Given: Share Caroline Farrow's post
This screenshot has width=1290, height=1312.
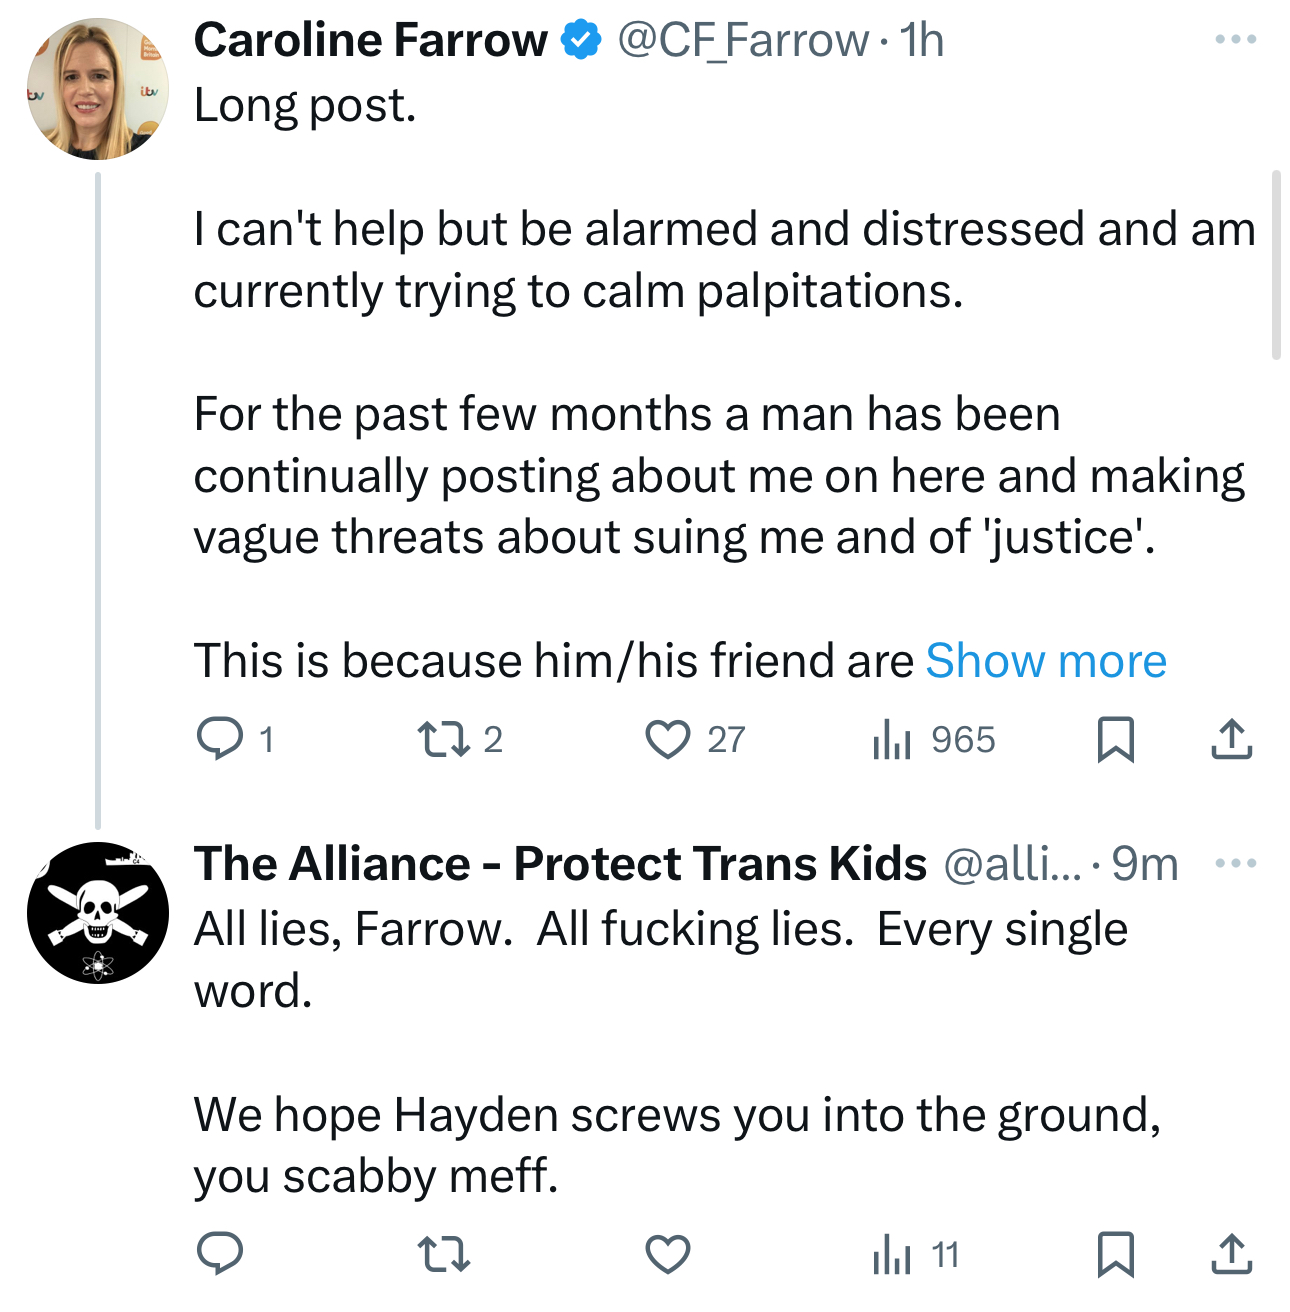Looking at the screenshot, I should 1231,740.
